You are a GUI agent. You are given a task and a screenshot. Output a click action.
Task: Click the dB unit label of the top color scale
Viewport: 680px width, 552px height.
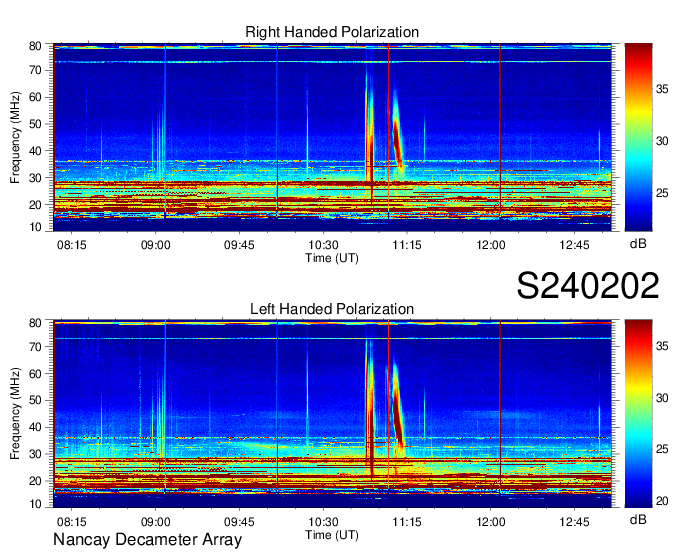pos(638,244)
